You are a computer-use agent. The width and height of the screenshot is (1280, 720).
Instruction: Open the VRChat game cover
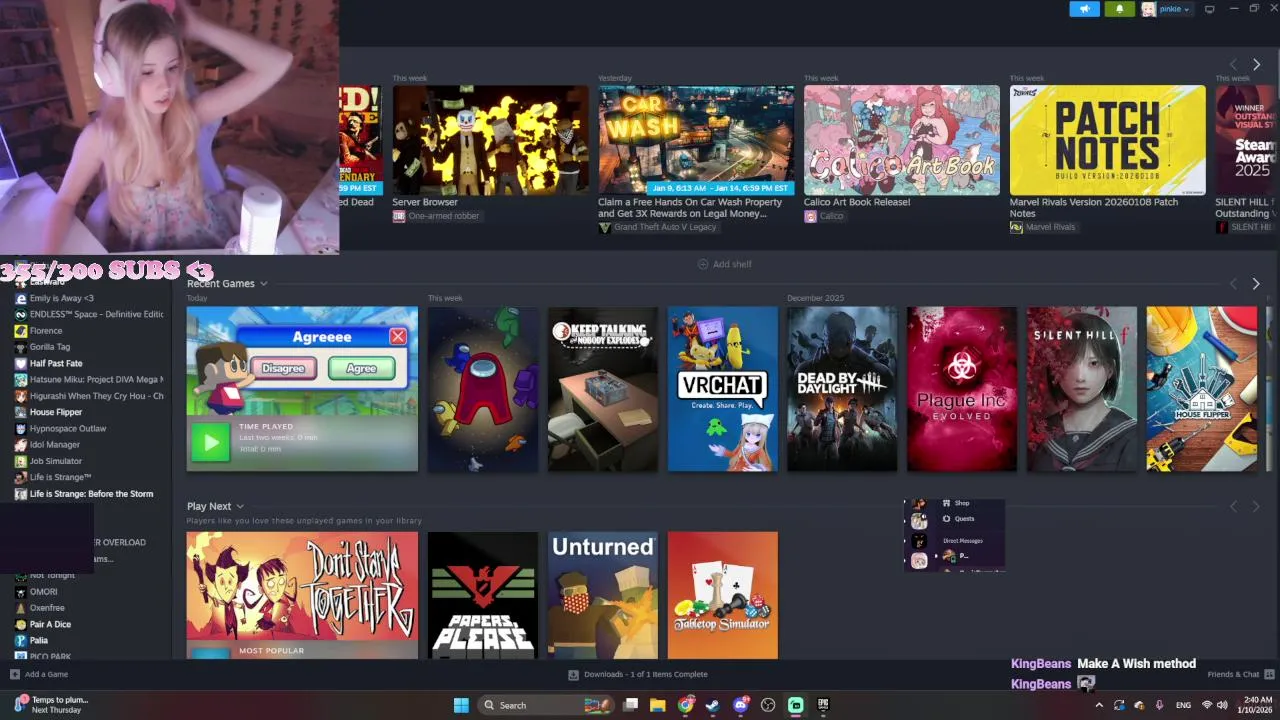tap(723, 389)
